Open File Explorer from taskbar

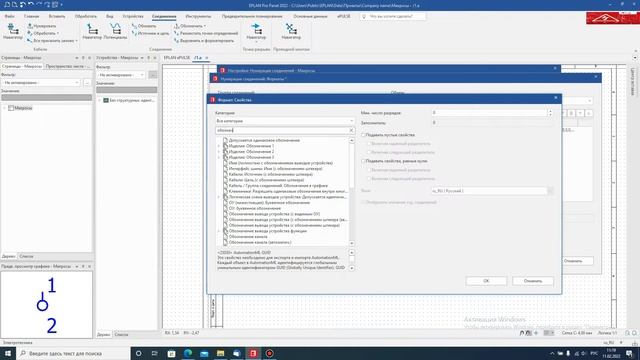[220, 353]
